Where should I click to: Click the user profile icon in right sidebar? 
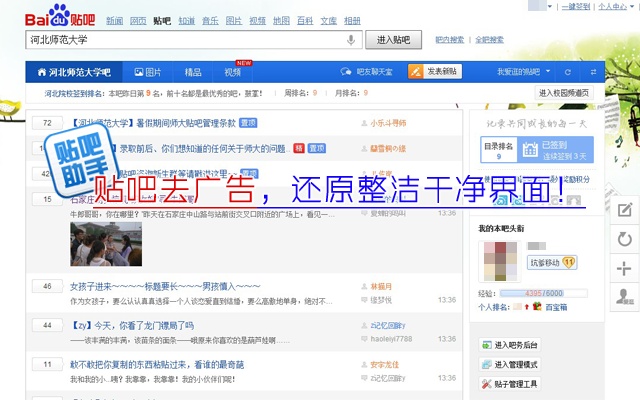(x=624, y=297)
